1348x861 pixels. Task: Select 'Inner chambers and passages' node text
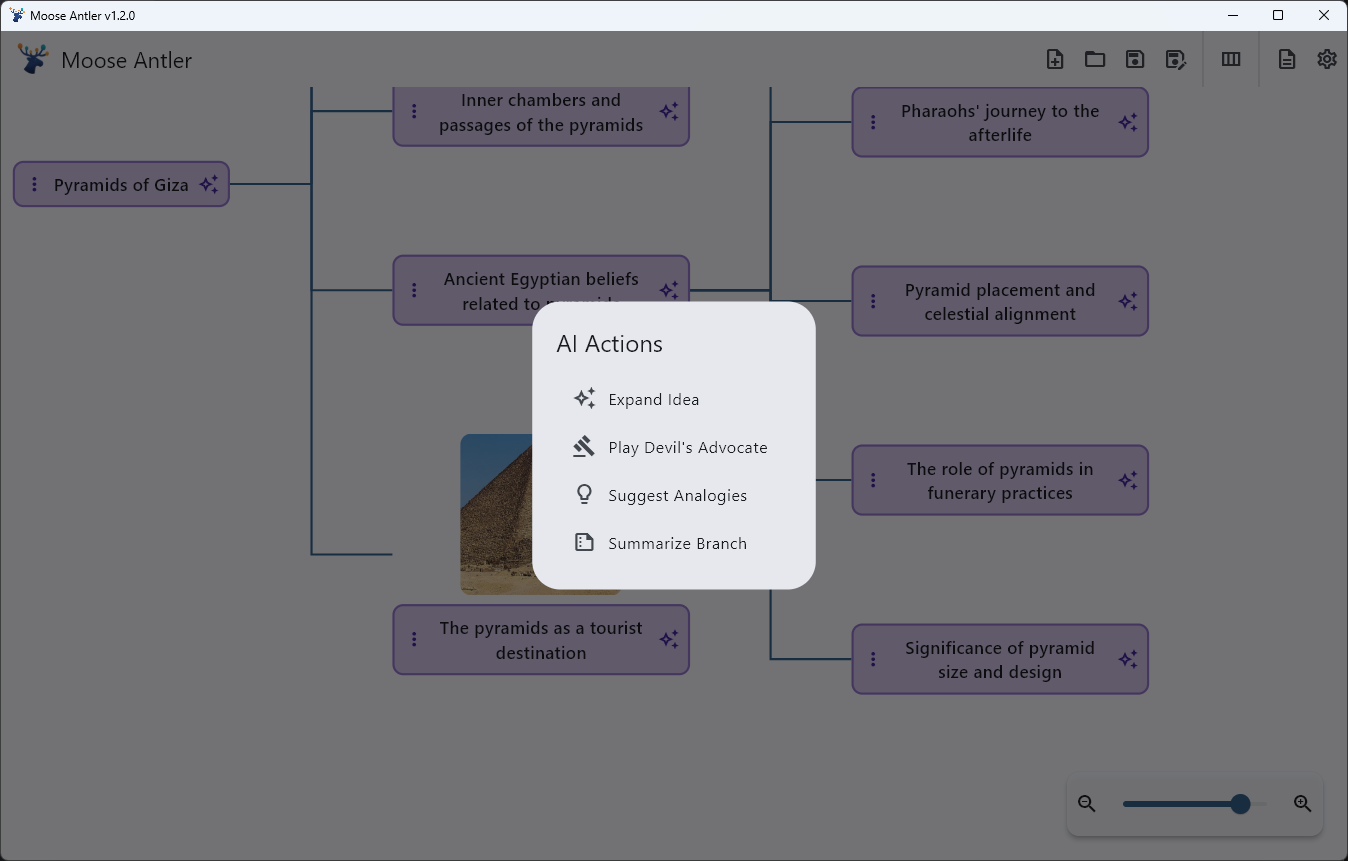coord(541,112)
